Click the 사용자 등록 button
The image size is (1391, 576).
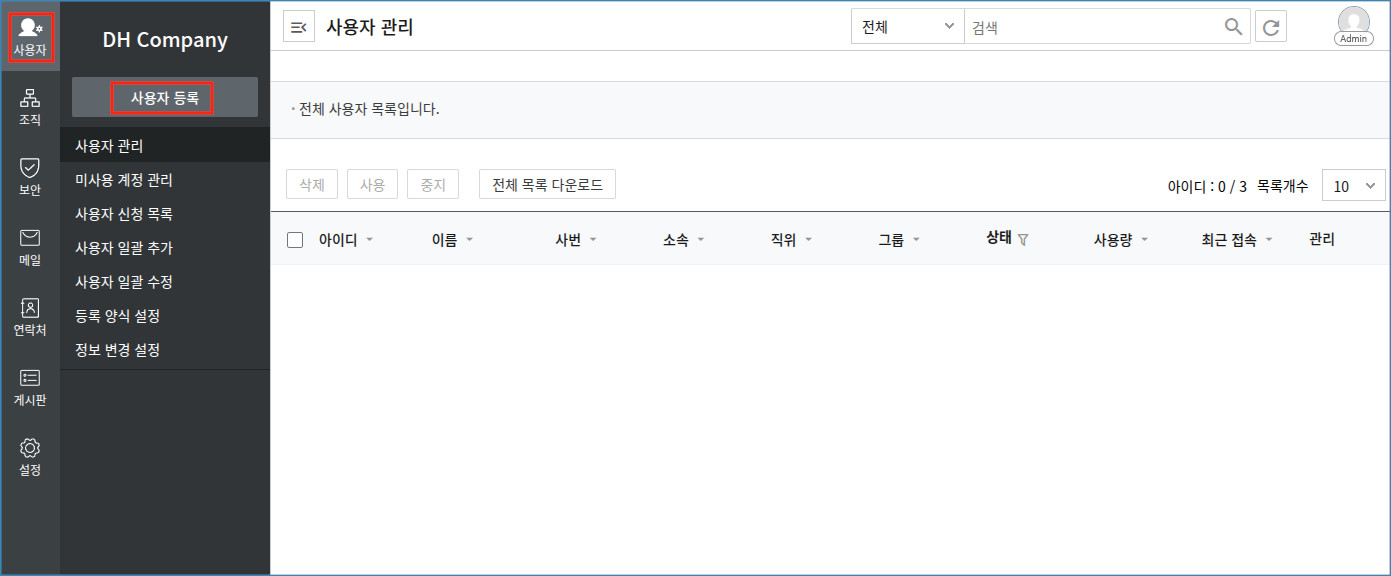coord(165,98)
